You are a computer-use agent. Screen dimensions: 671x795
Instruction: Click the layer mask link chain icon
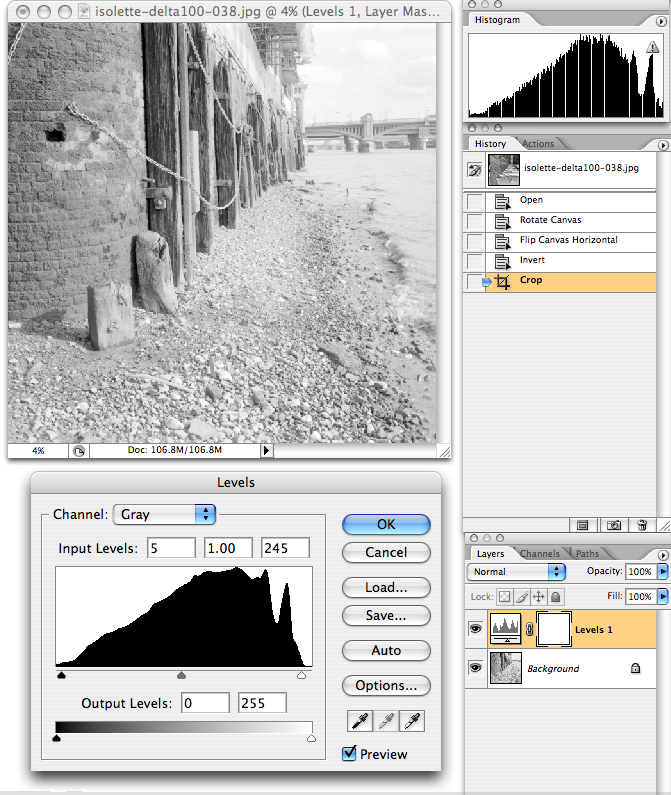[529, 629]
